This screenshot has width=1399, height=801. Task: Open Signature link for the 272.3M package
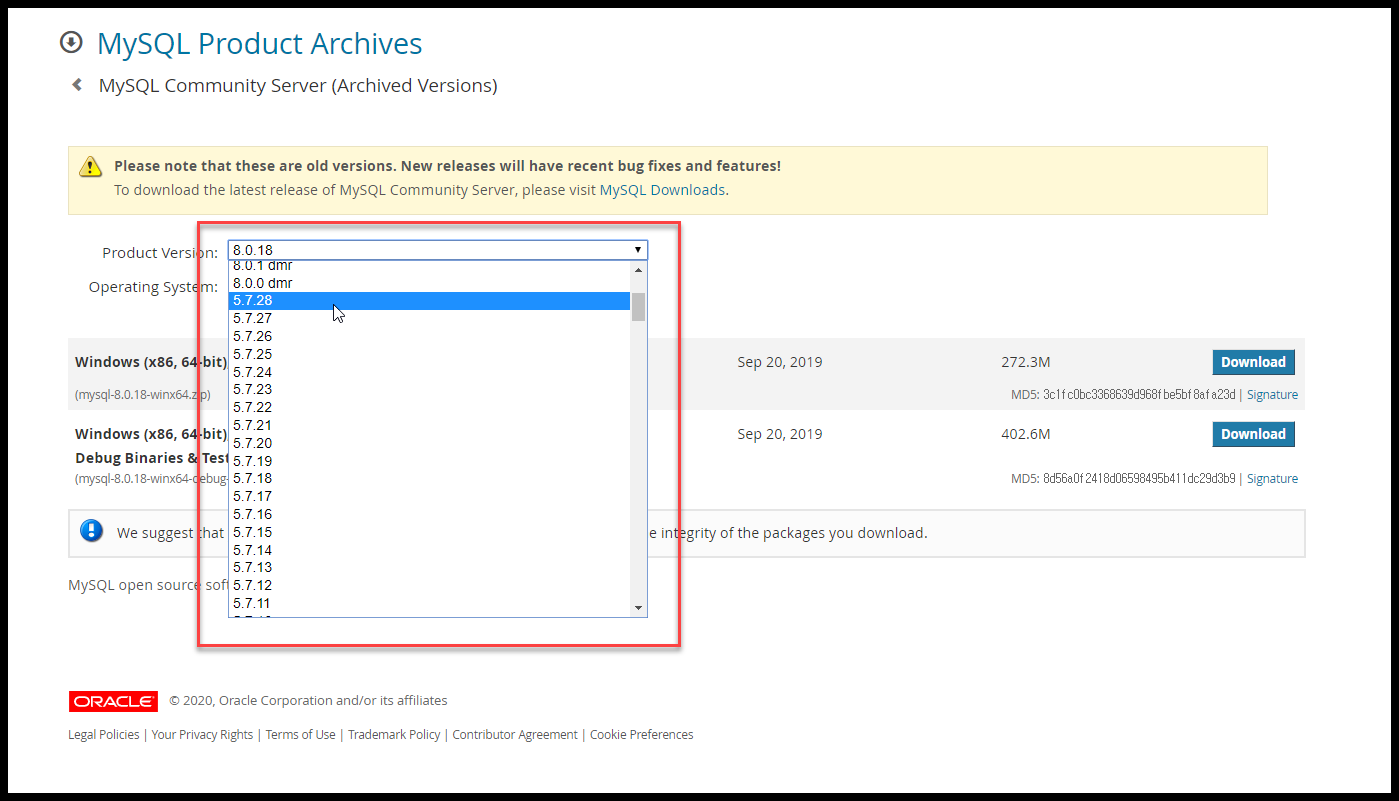pyautogui.click(x=1272, y=395)
